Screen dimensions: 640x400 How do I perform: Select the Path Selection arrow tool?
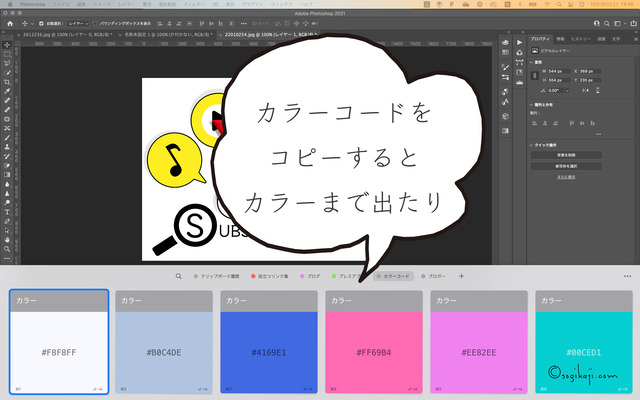[7, 230]
